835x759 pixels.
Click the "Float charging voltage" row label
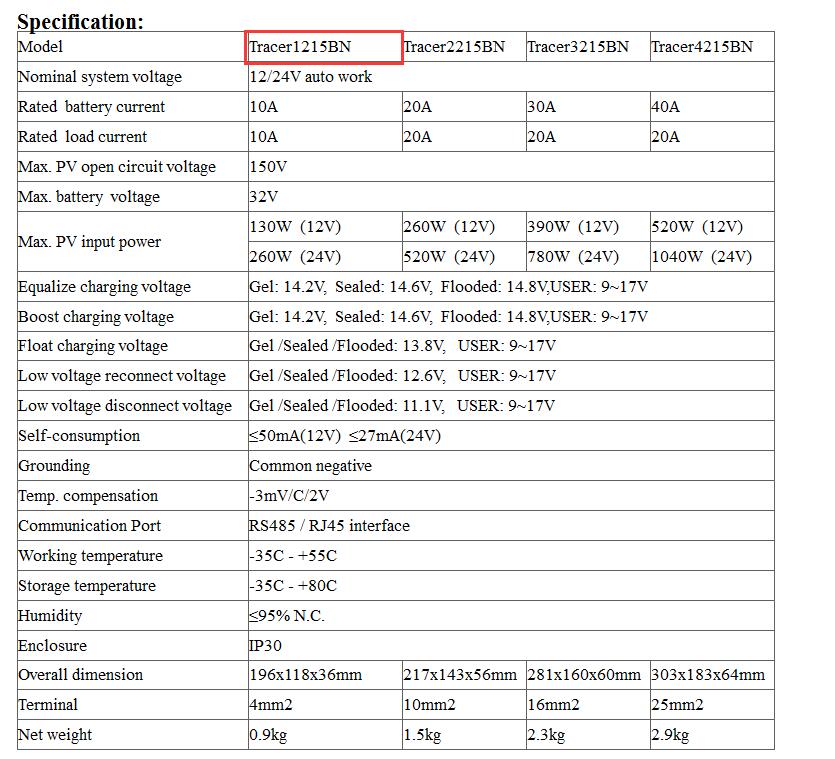(x=93, y=346)
